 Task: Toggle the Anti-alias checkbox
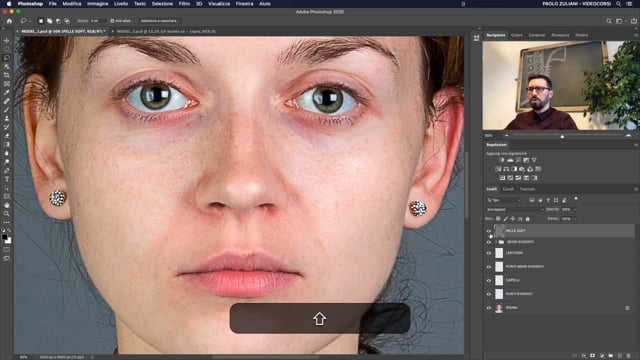[112, 21]
